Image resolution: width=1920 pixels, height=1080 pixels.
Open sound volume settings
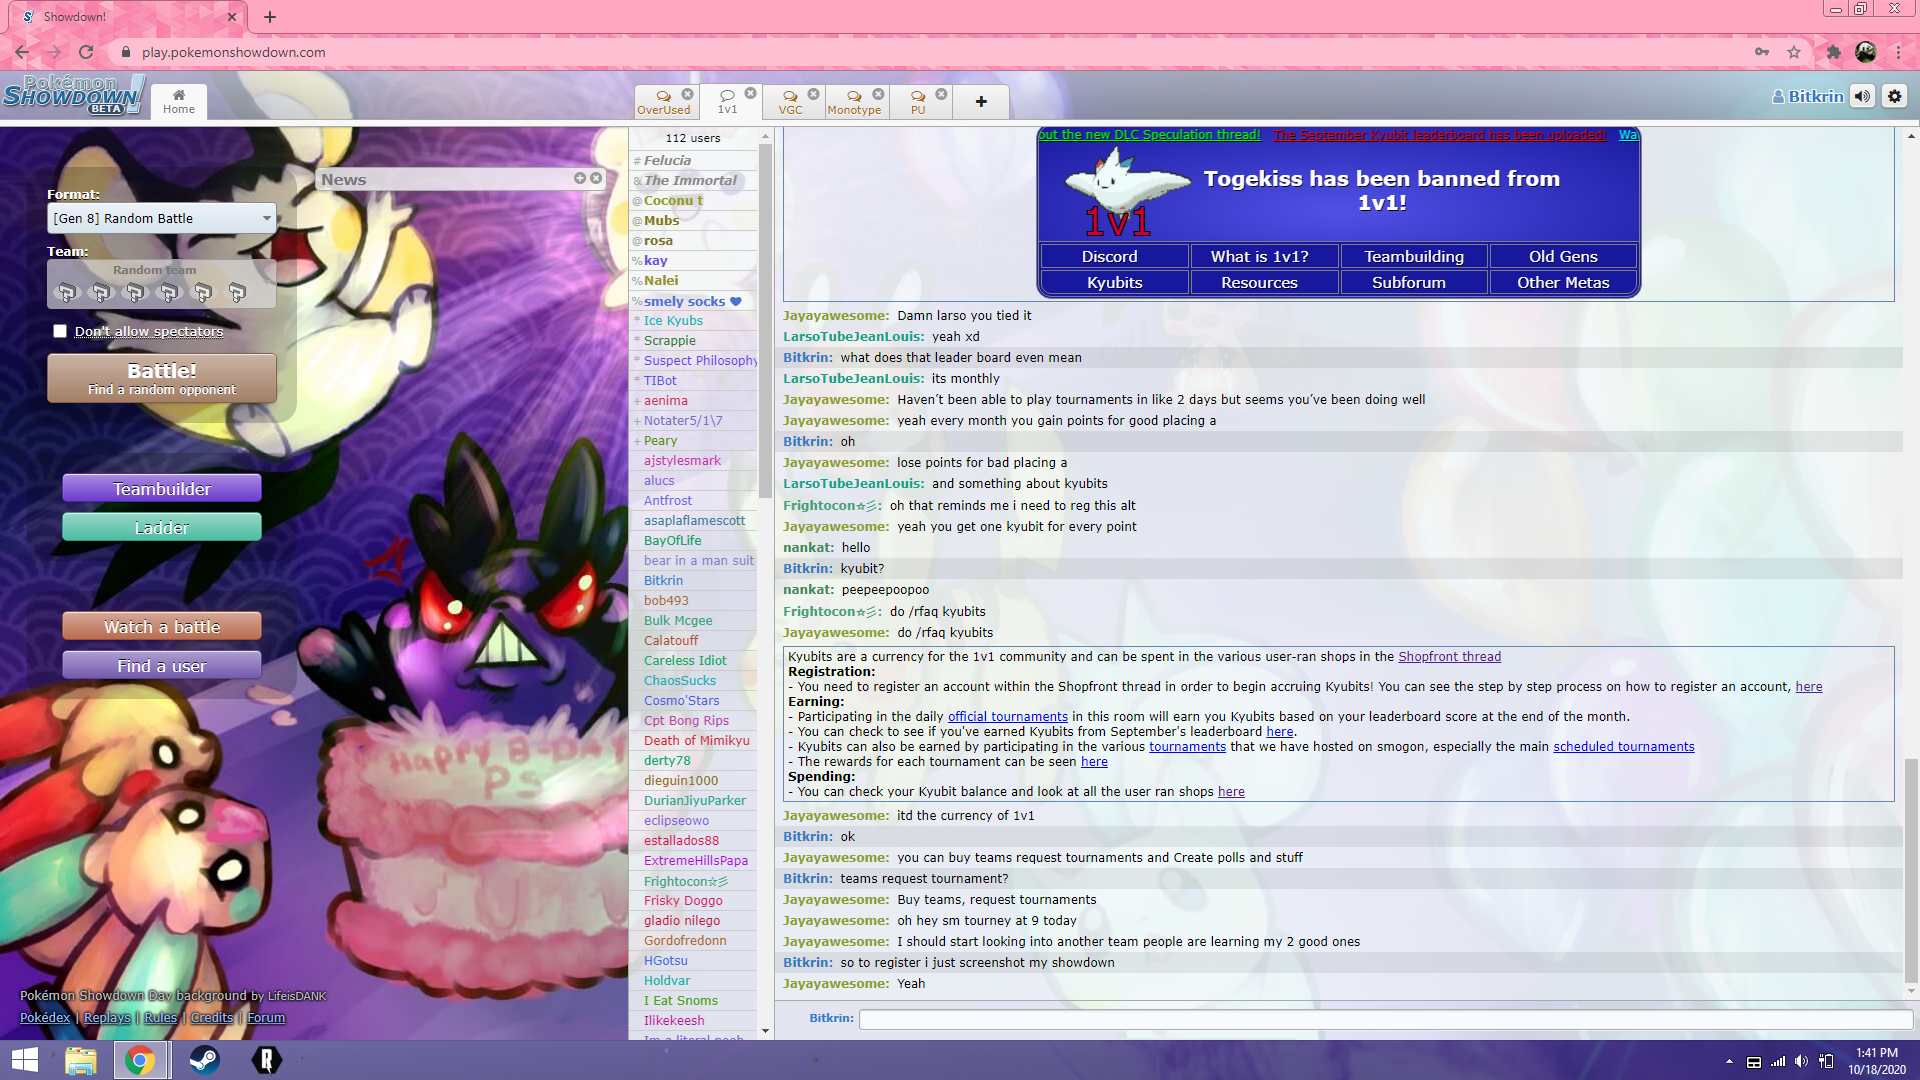click(x=1862, y=96)
